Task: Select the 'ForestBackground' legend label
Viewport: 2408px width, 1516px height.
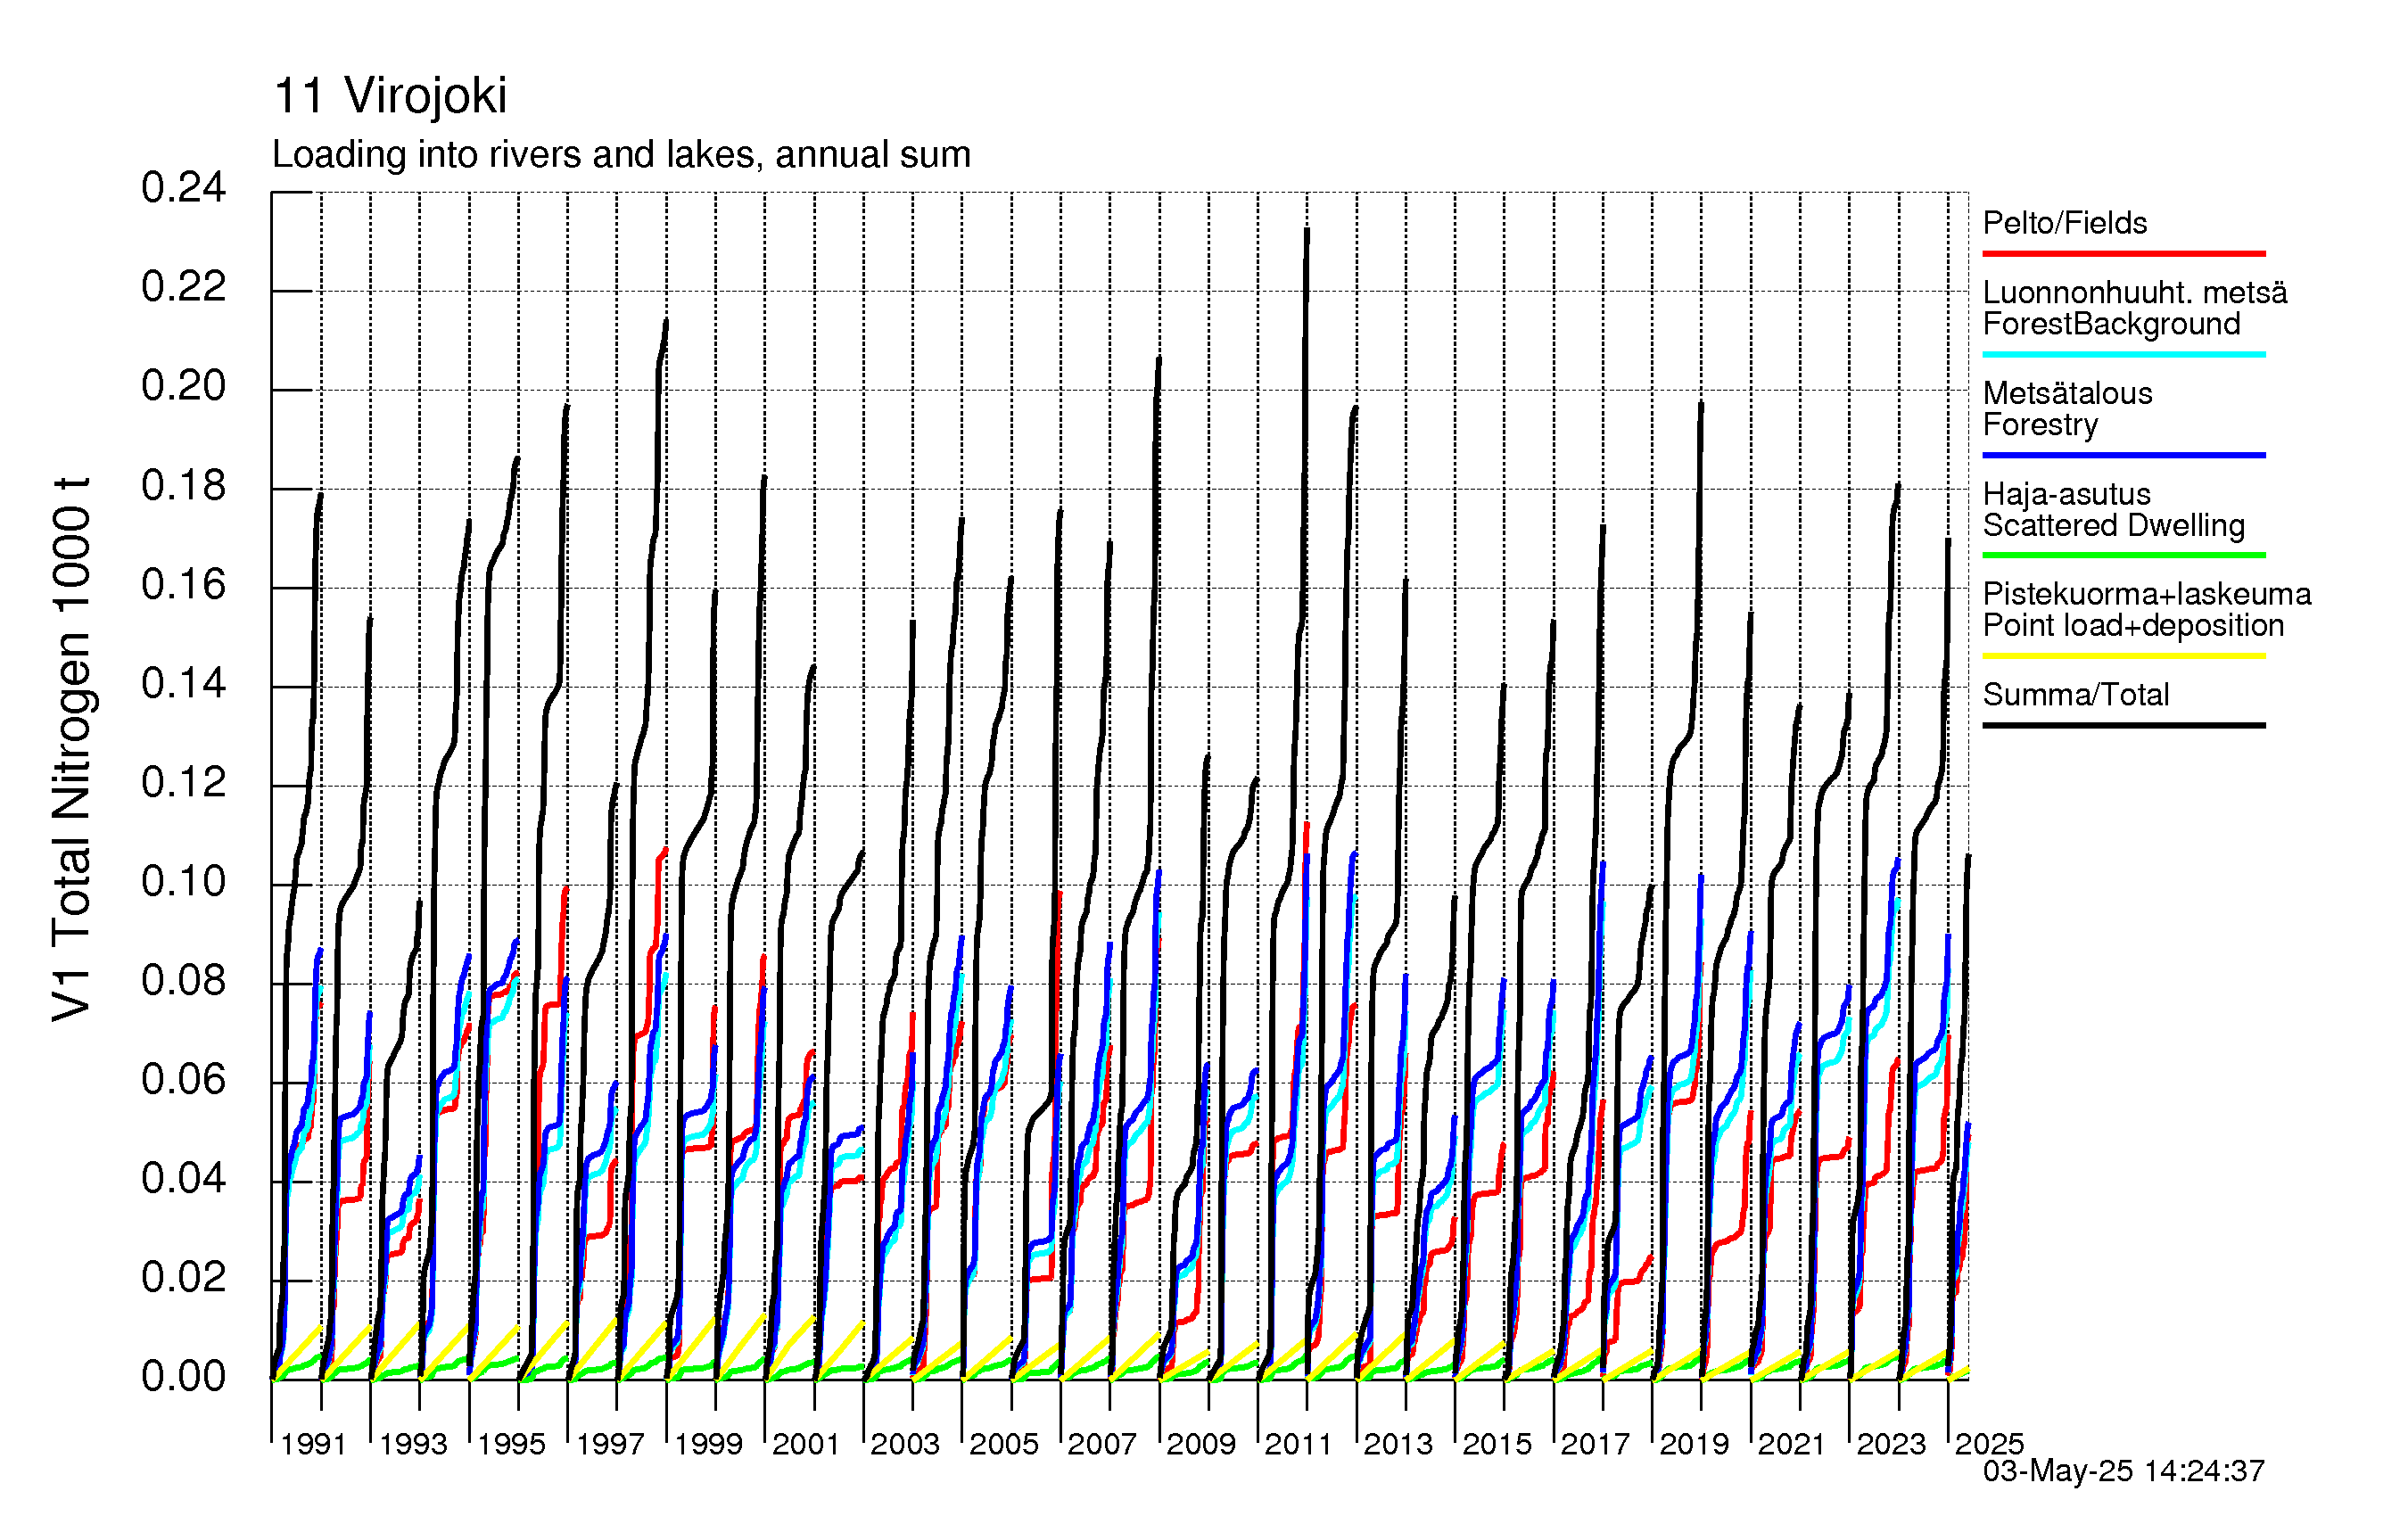Action: pyautogui.click(x=2111, y=324)
